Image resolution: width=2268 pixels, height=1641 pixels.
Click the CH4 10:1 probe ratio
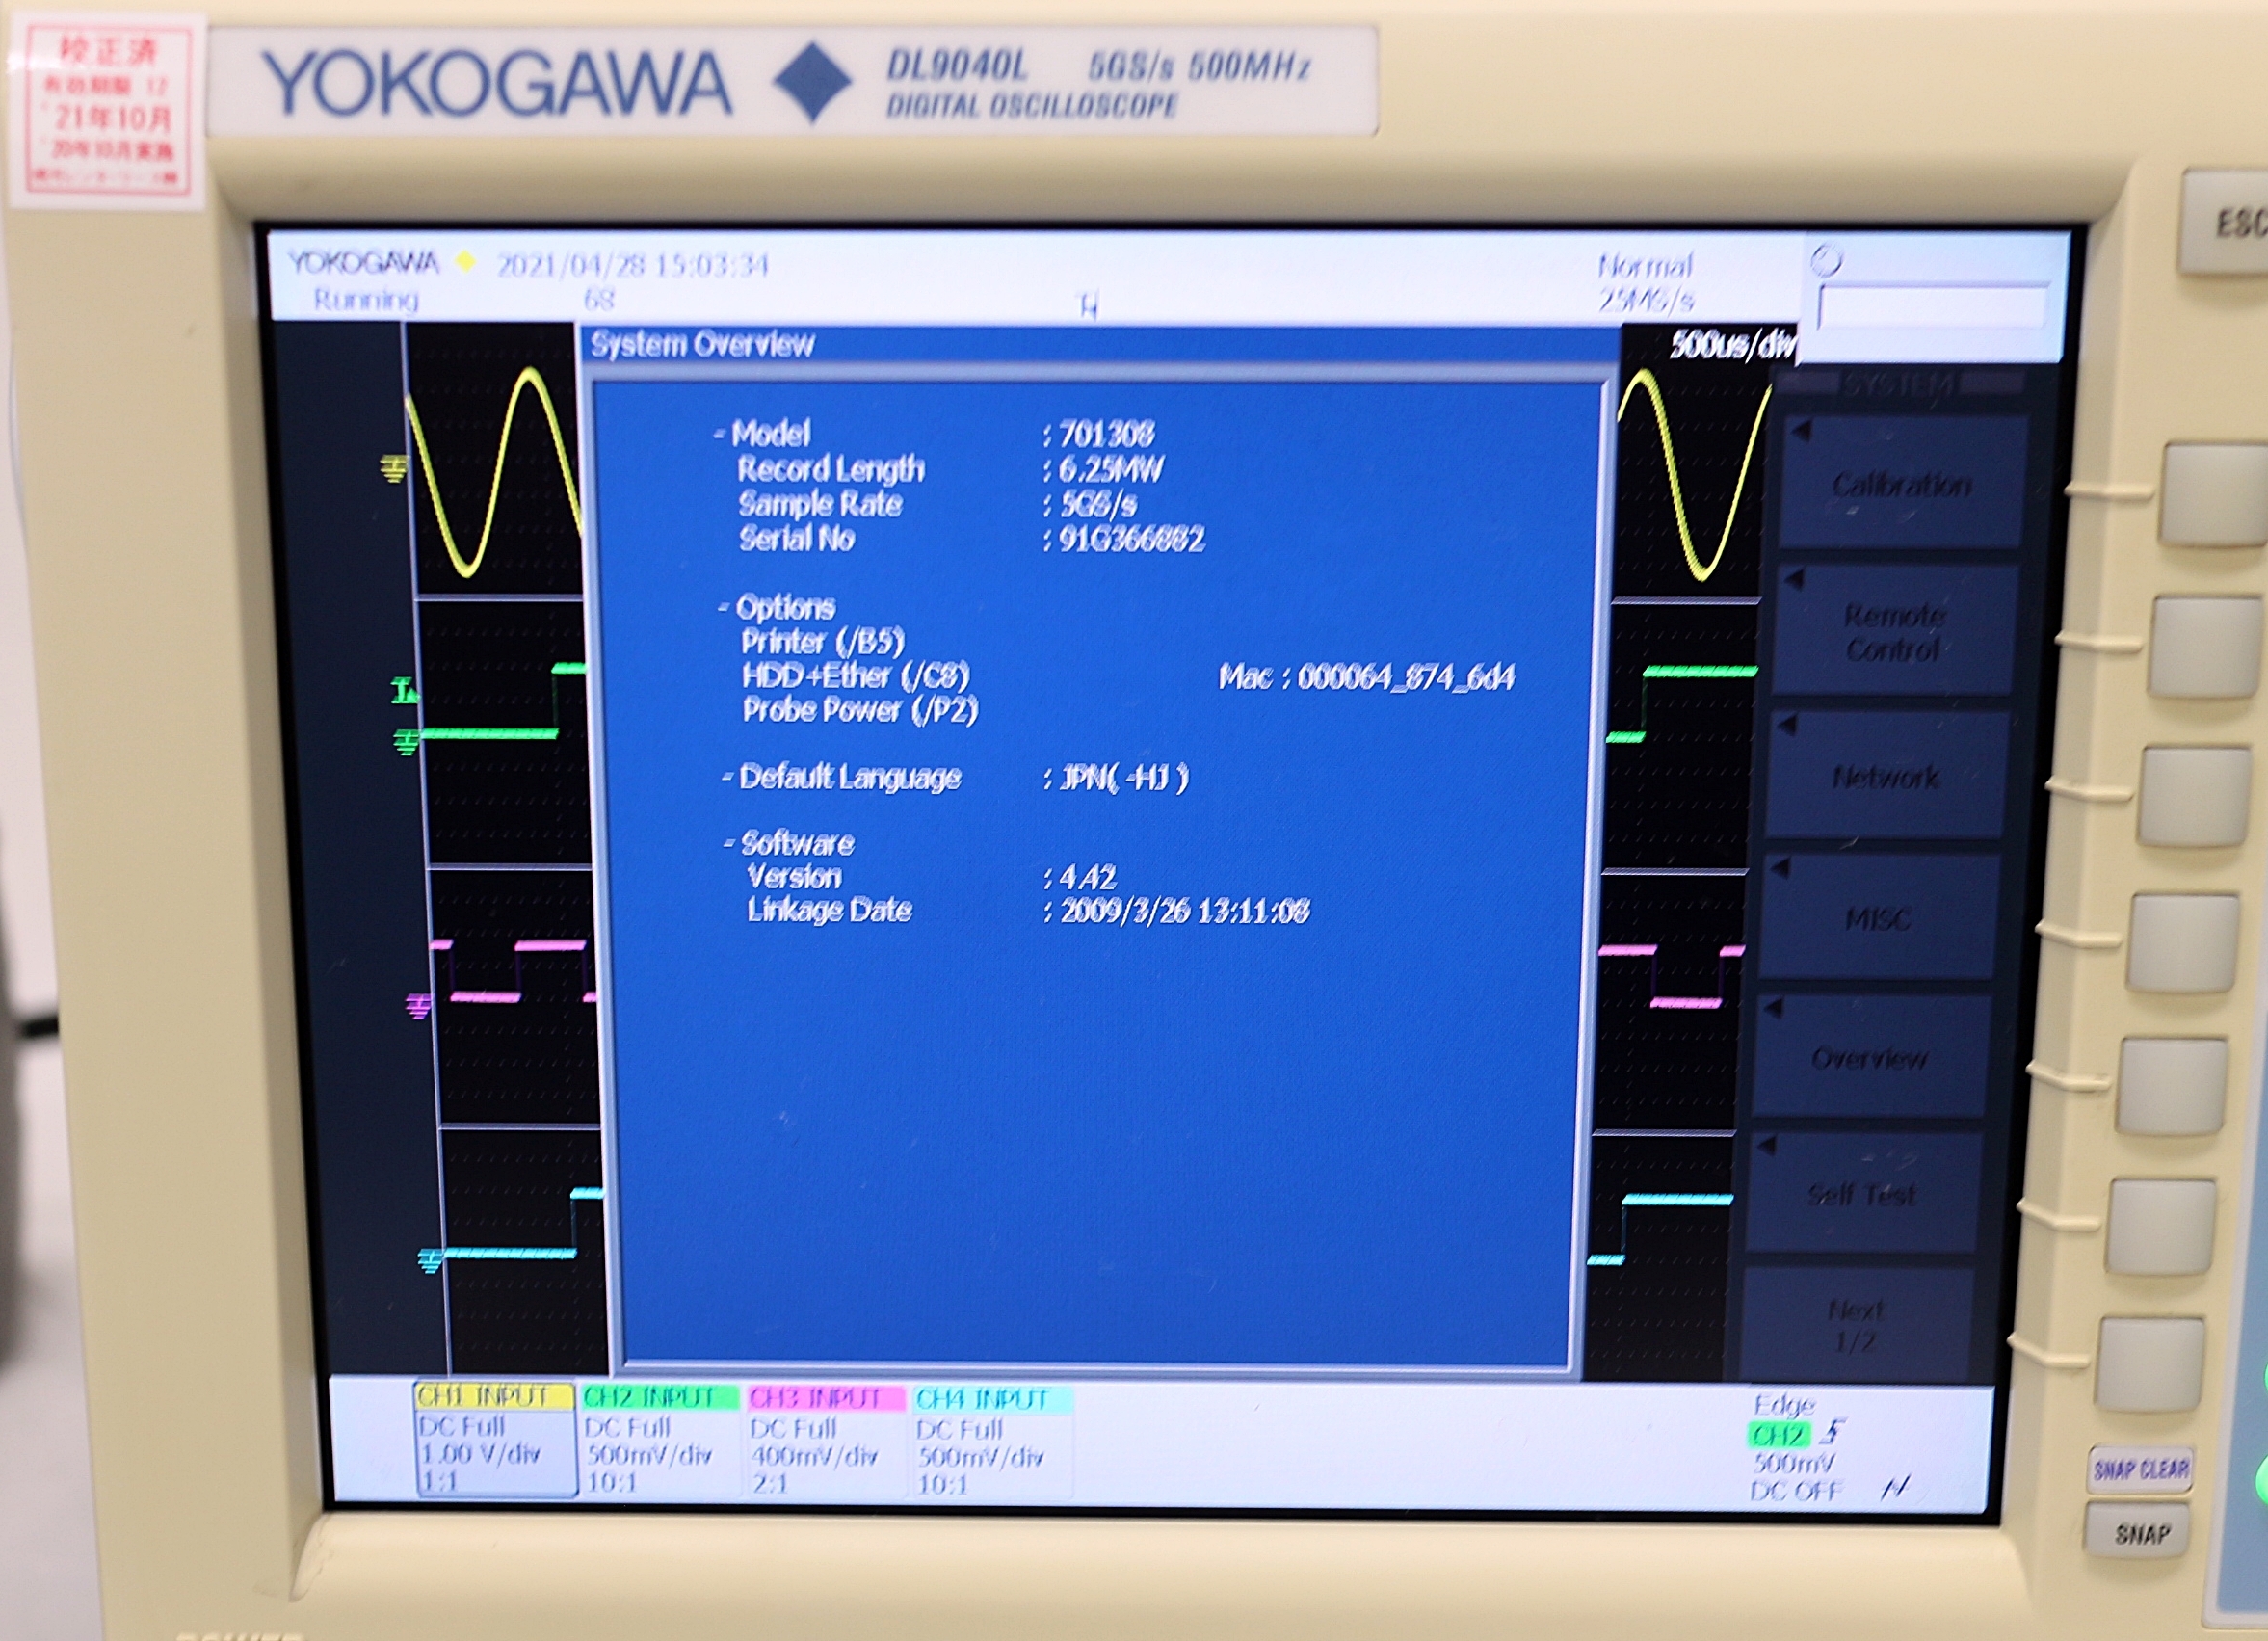pos(942,1484)
